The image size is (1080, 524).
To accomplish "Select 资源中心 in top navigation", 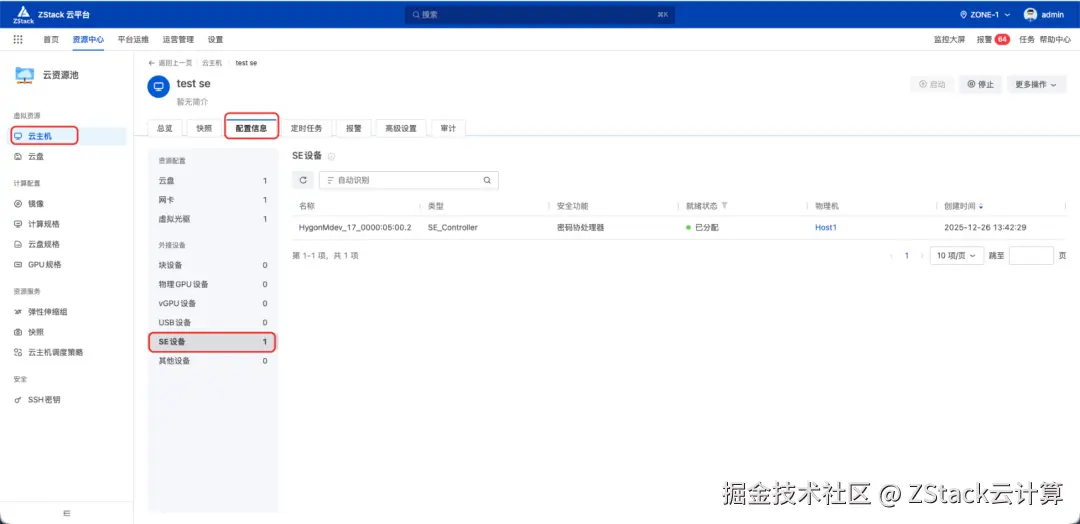I will coord(88,40).
